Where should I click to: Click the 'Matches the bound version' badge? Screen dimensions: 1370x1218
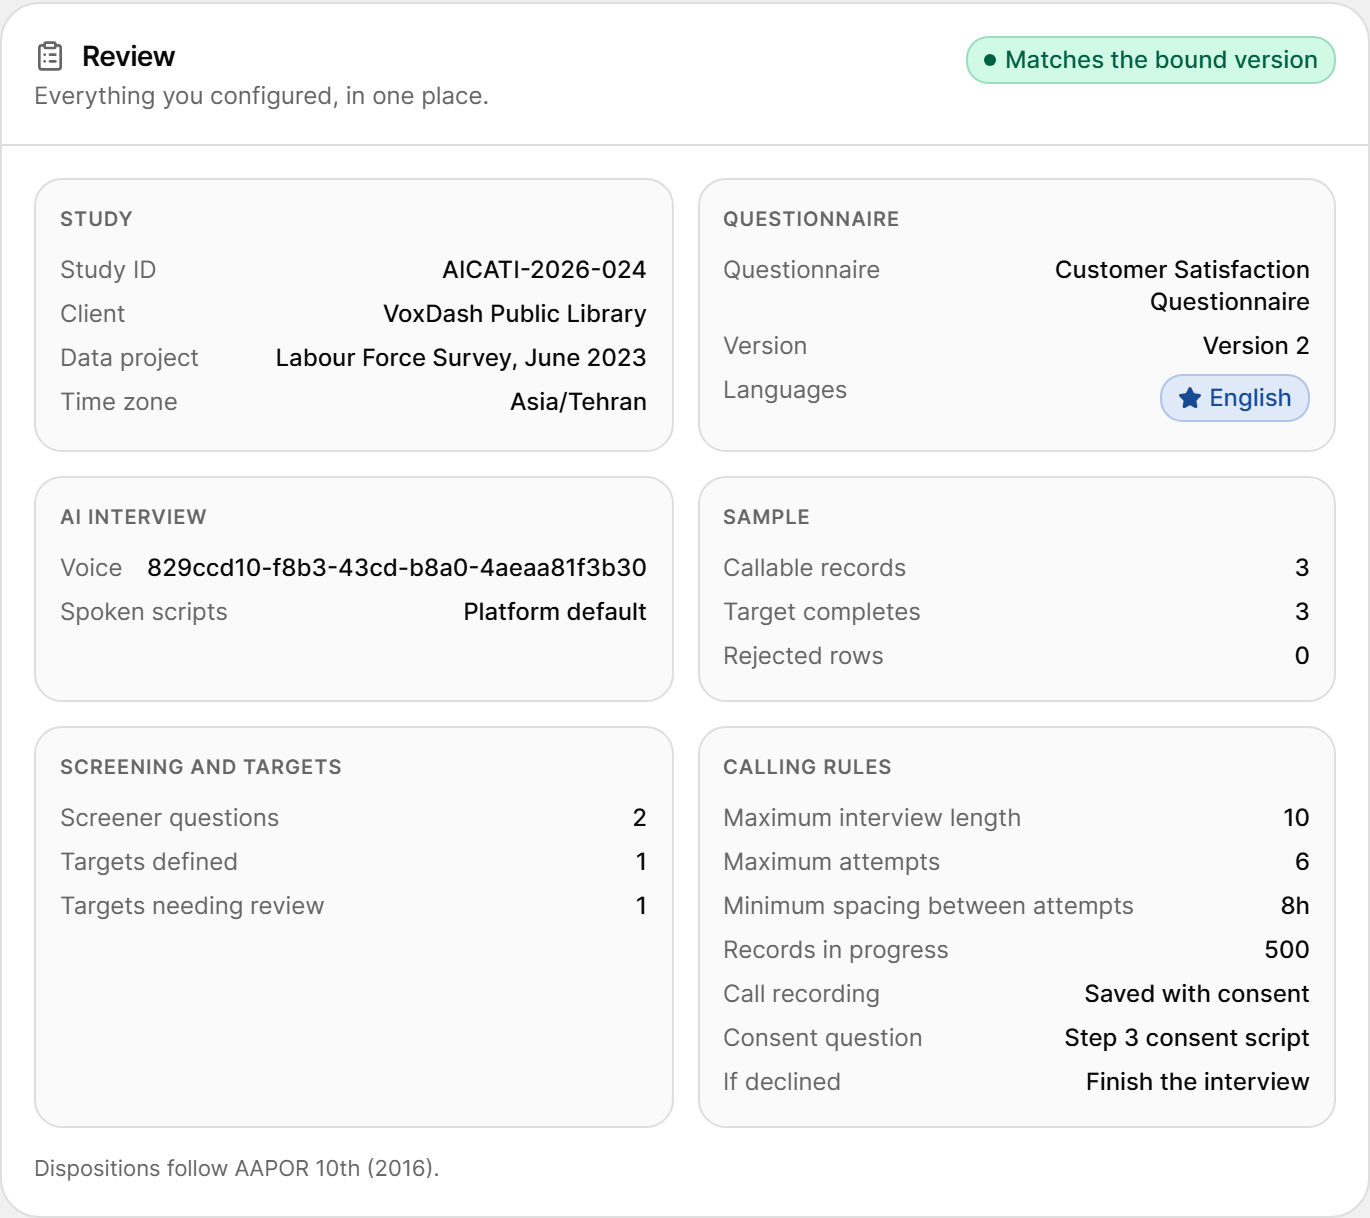(x=1151, y=60)
